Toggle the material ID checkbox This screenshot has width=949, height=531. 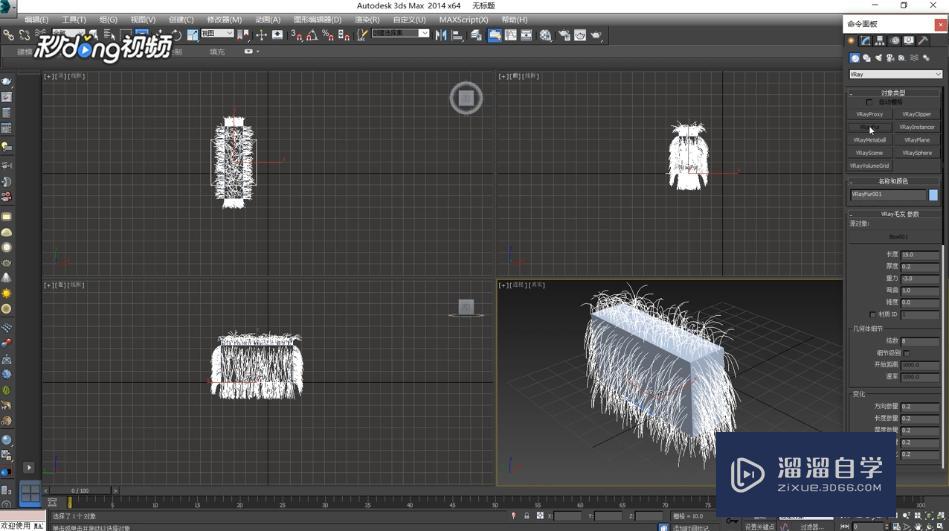[x=872, y=314]
